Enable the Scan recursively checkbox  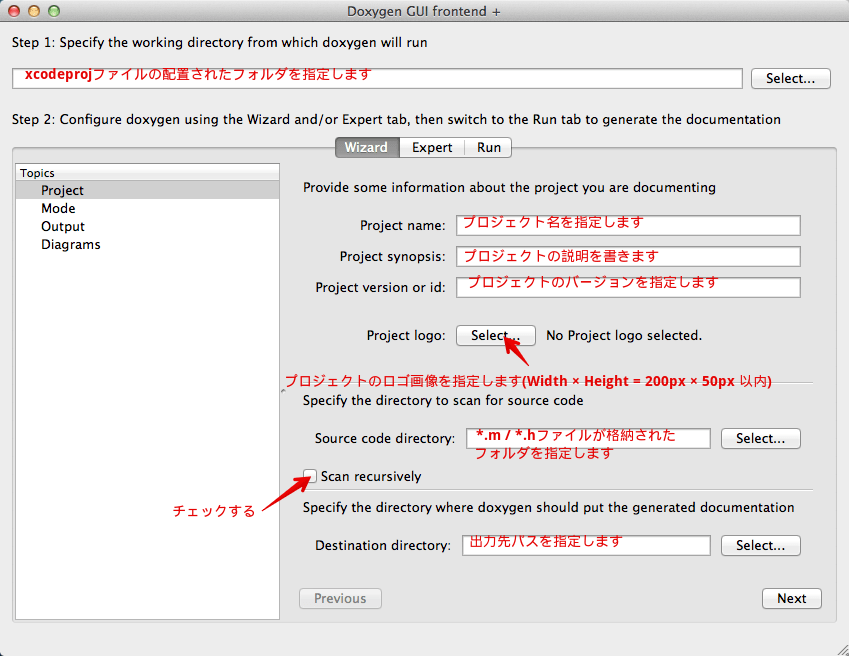(309, 477)
